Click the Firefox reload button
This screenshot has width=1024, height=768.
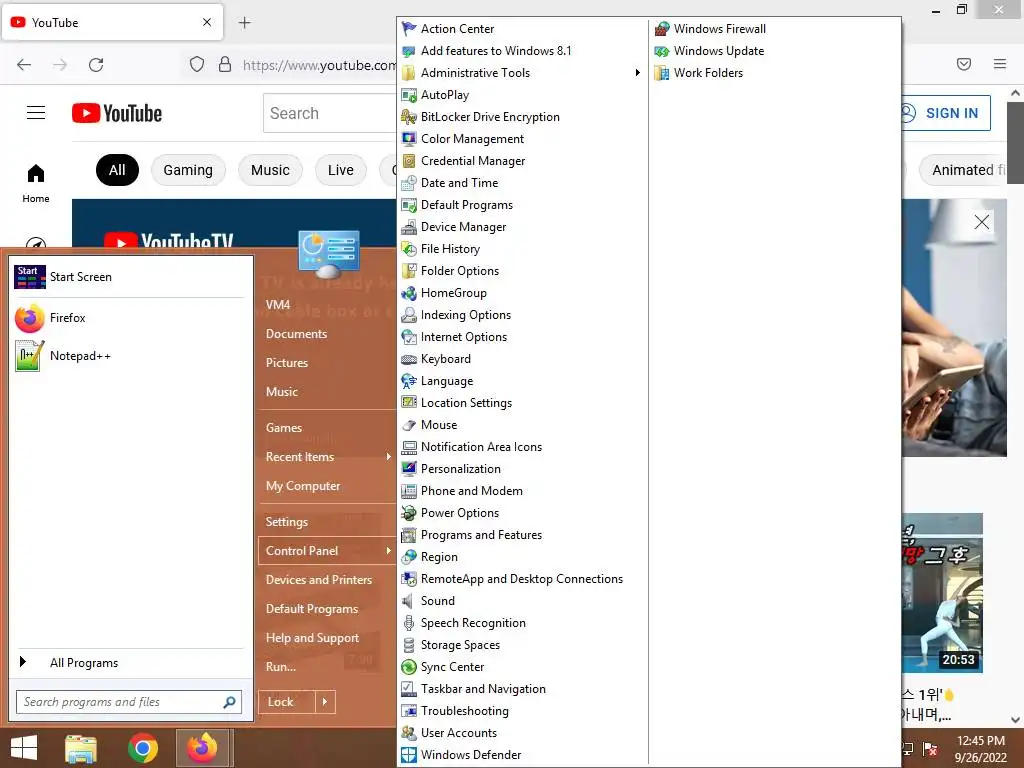tap(96, 65)
